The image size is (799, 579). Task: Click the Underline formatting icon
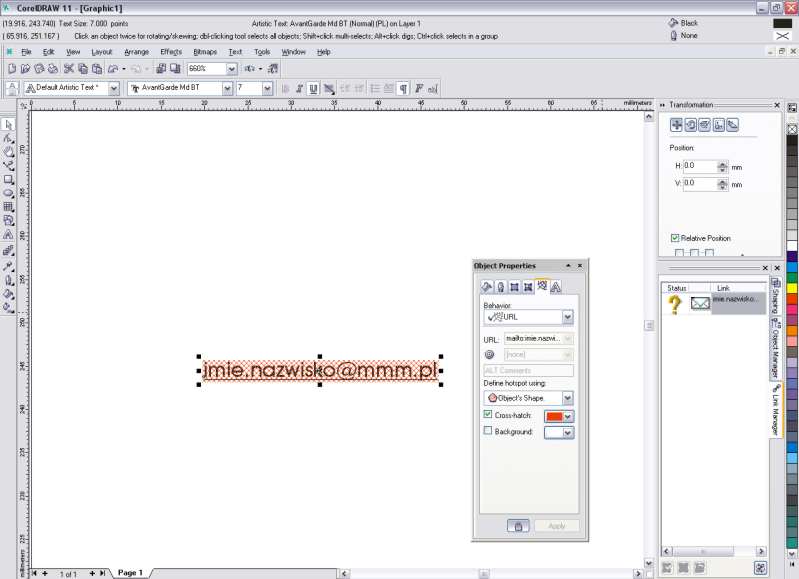[314, 88]
